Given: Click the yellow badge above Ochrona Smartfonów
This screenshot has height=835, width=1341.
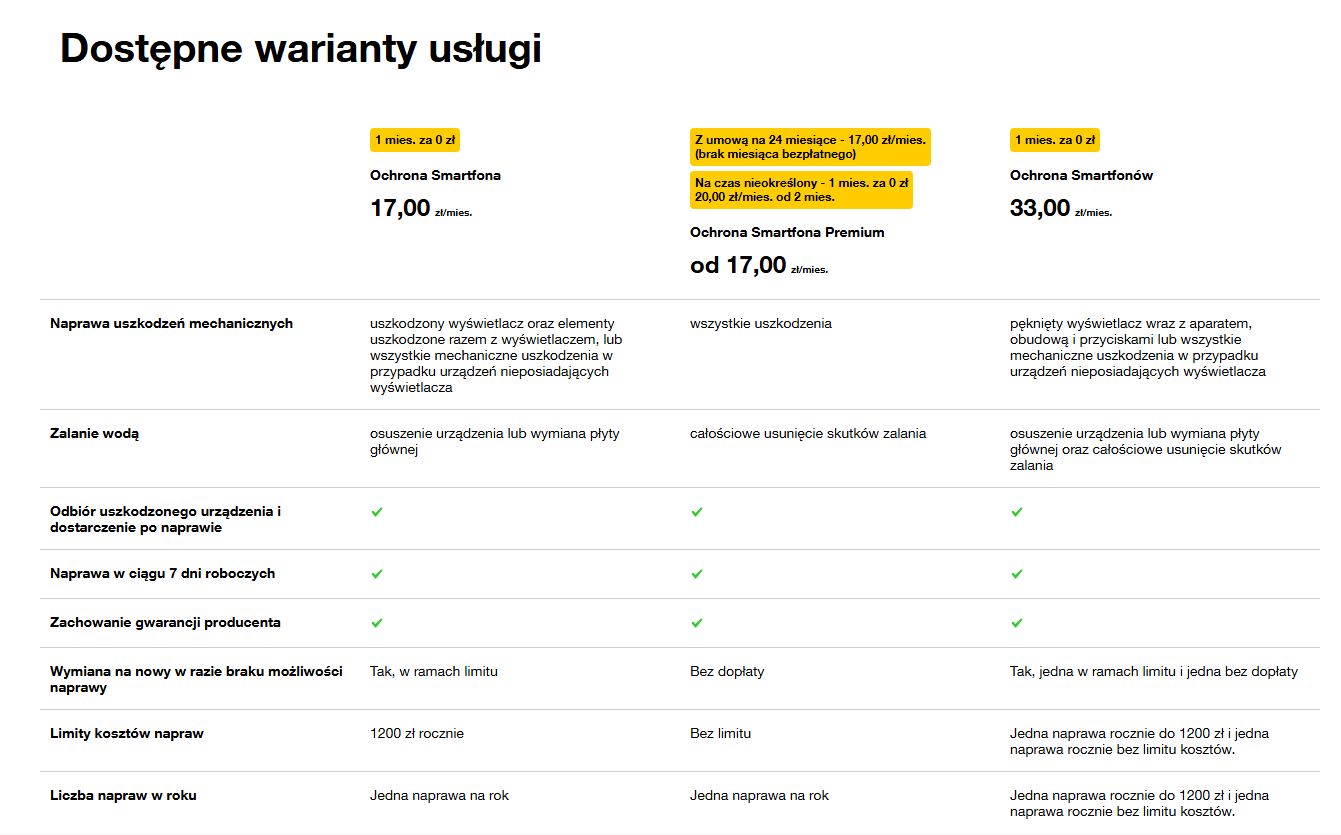Looking at the screenshot, I should click(1055, 140).
